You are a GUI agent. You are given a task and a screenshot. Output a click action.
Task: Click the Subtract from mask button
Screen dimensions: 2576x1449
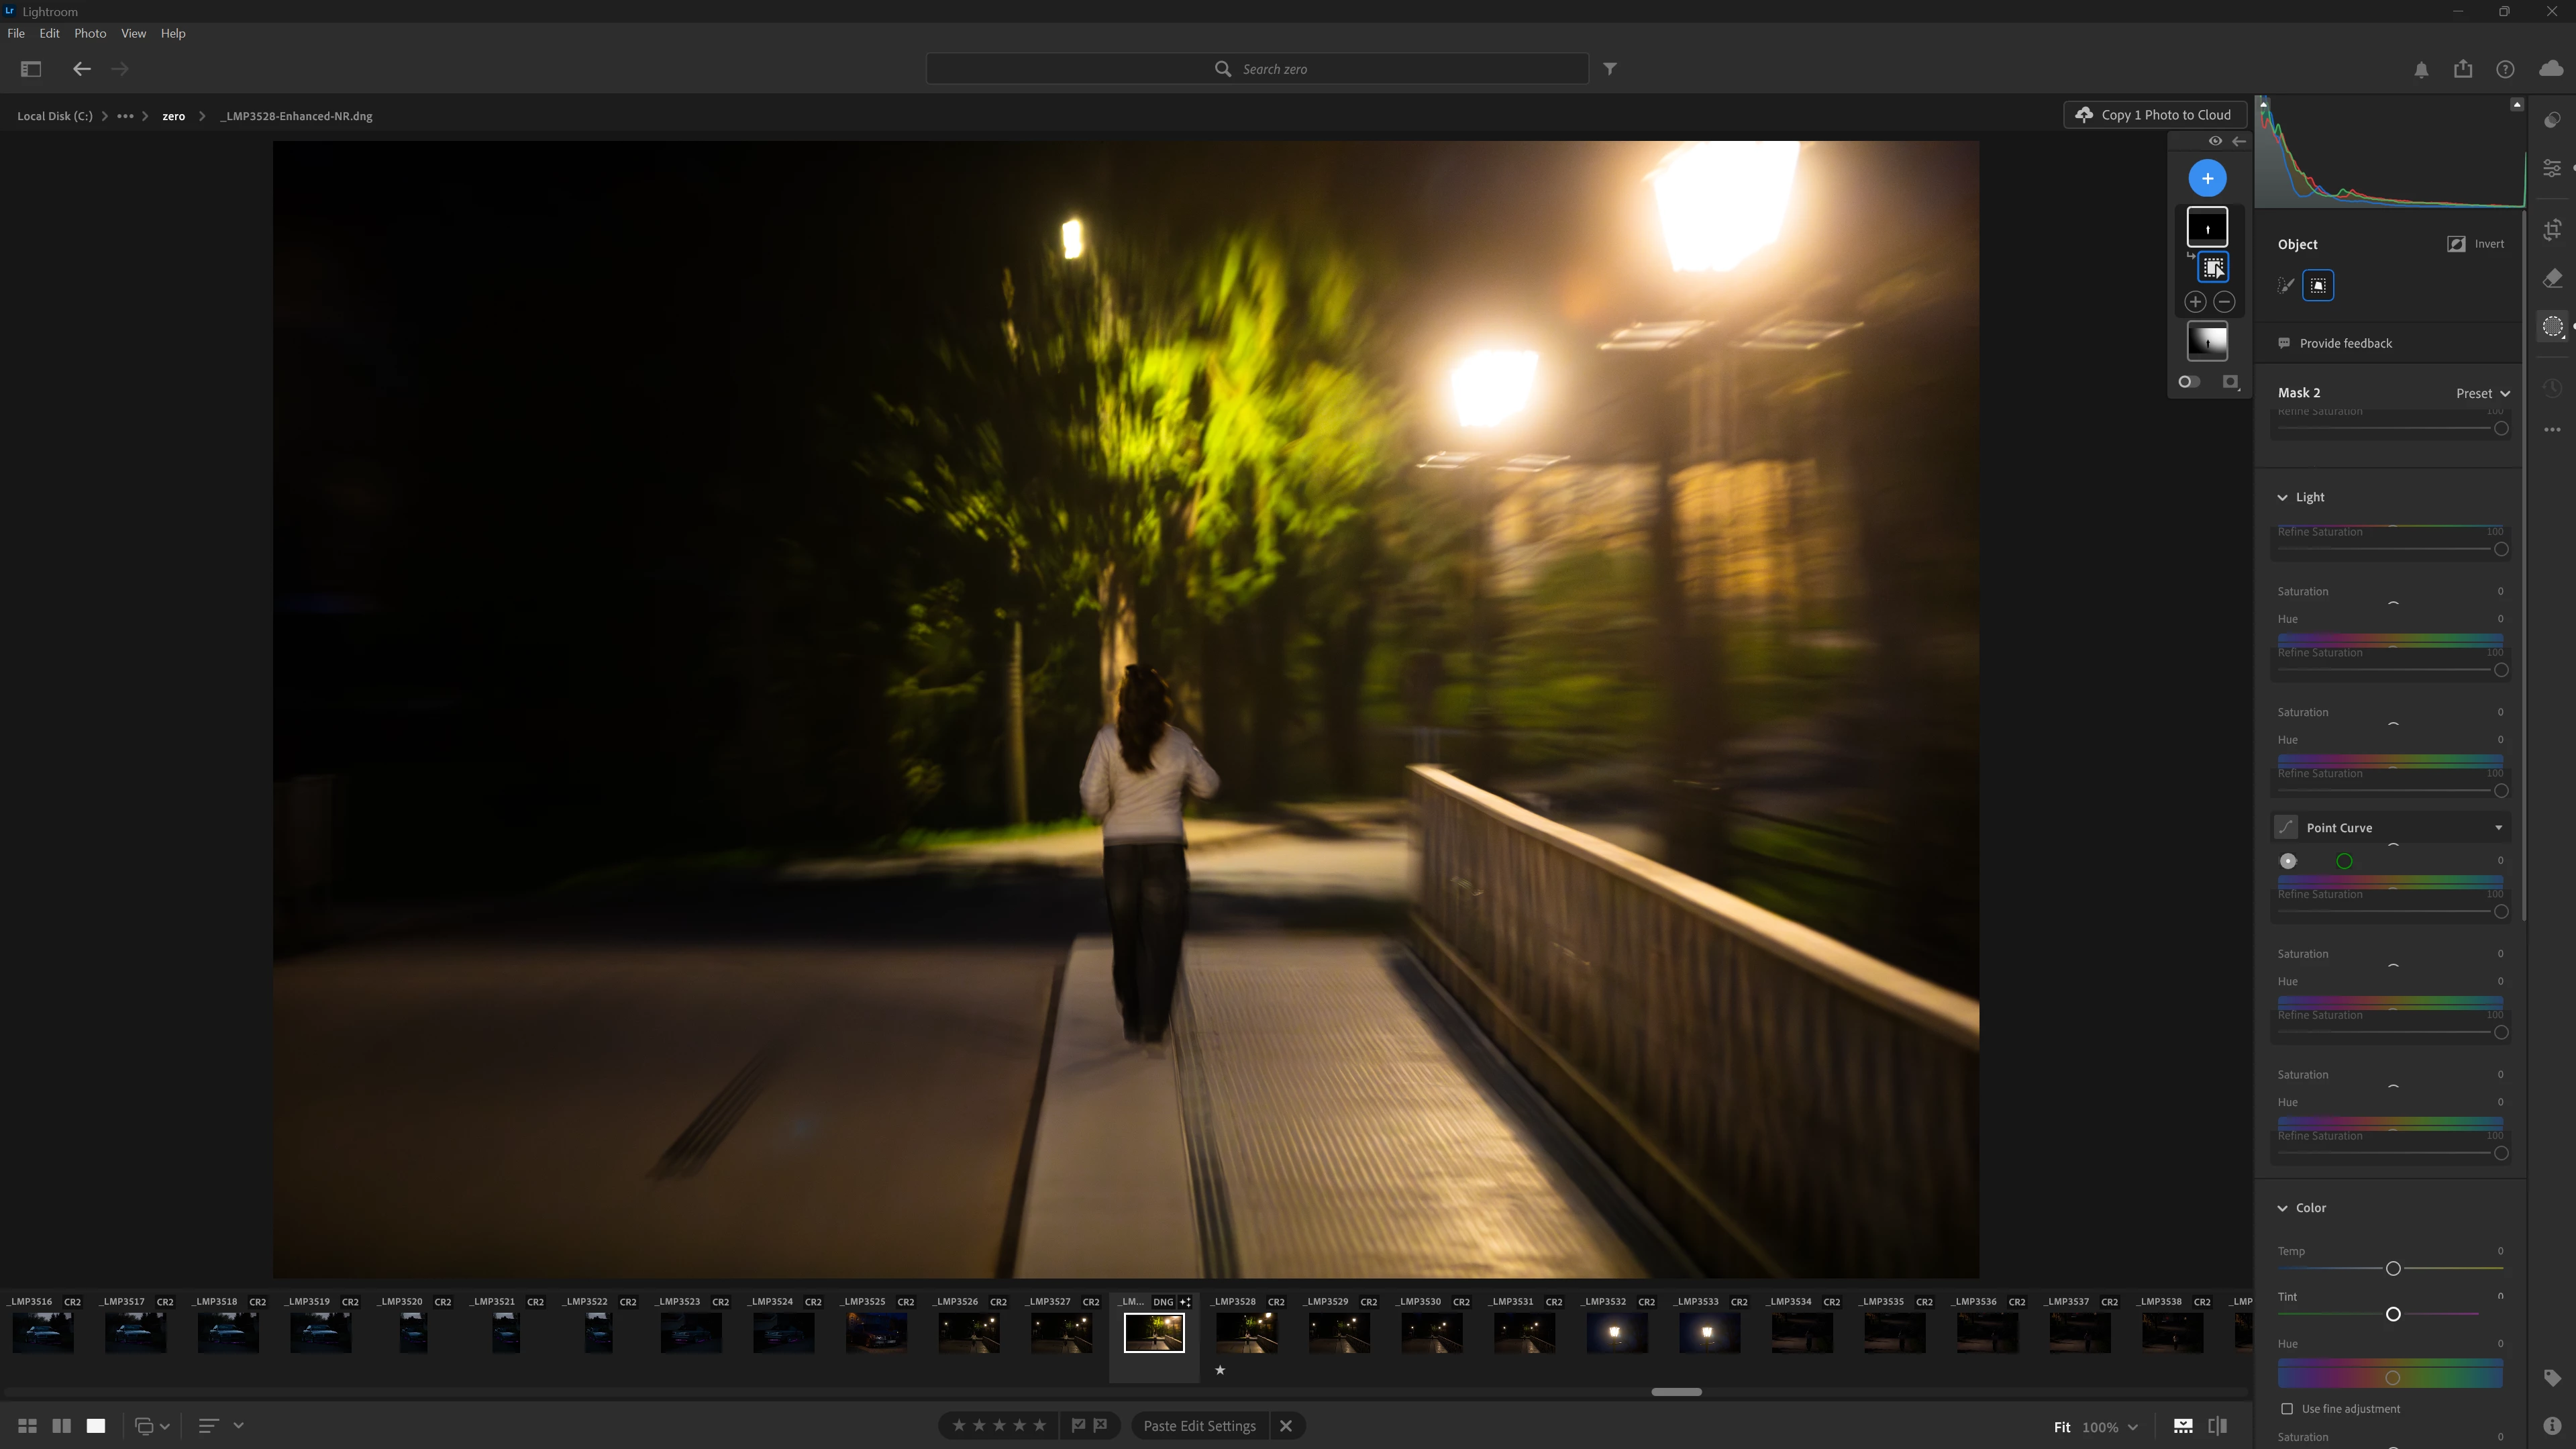[2224, 302]
